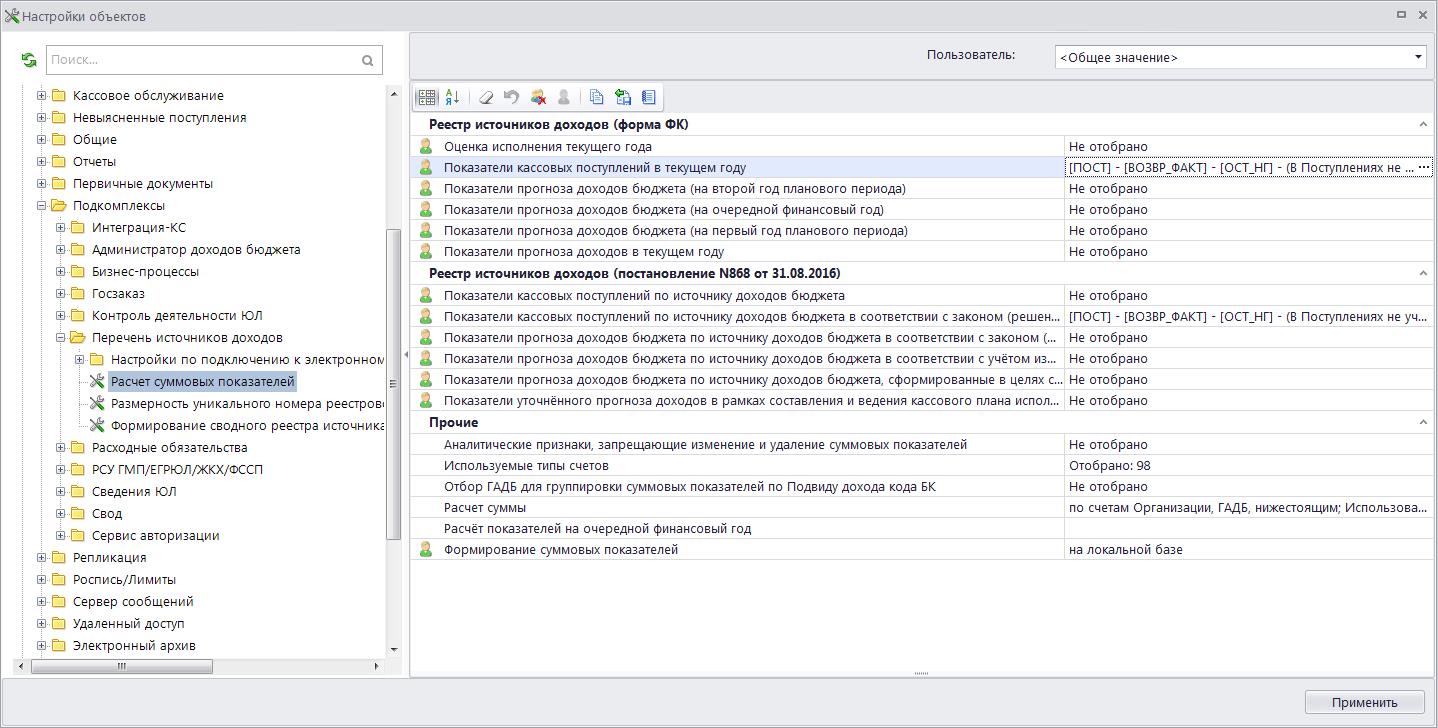Click Отбор ГАДБ для группировки row
This screenshot has height=728, width=1438.
pos(689,487)
